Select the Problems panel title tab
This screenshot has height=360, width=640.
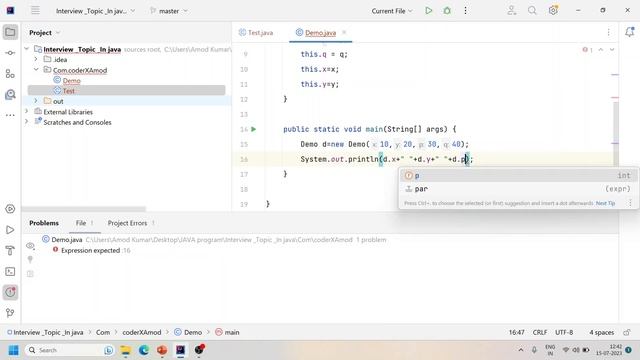tap(44, 223)
